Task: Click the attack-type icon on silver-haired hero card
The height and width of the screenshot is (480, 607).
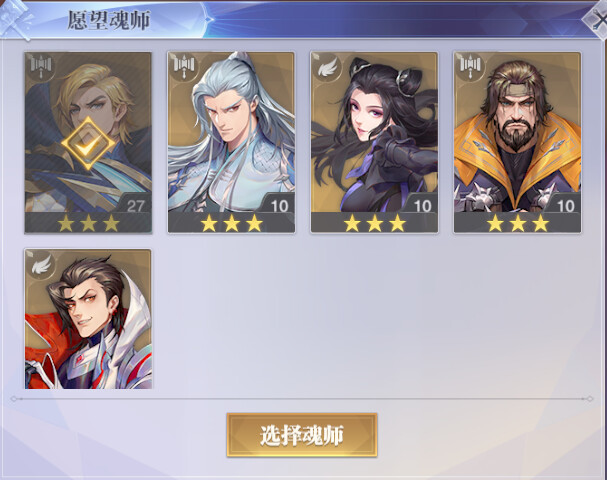Action: pos(184,67)
